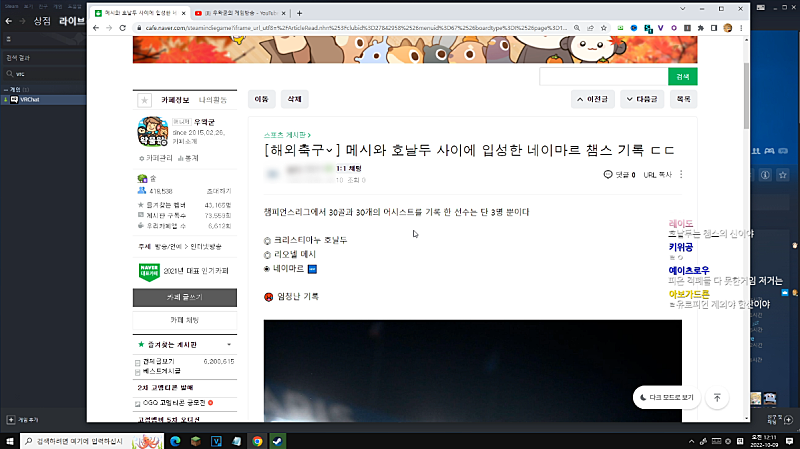Go to previous post with 이전글
Viewport: 800px width, 449px height.
592,99
